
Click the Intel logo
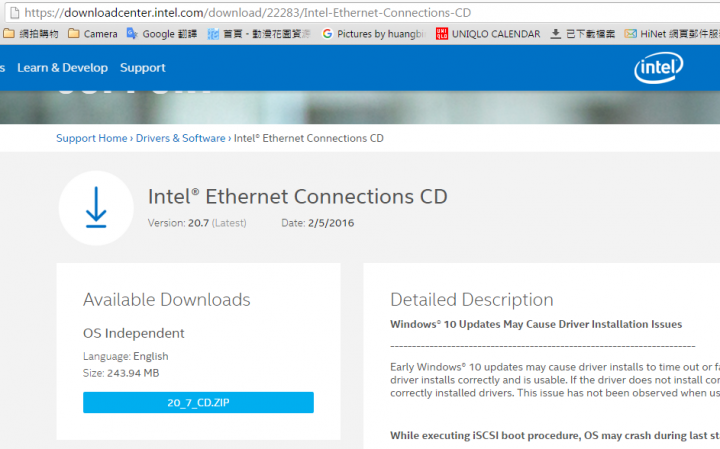coord(660,68)
